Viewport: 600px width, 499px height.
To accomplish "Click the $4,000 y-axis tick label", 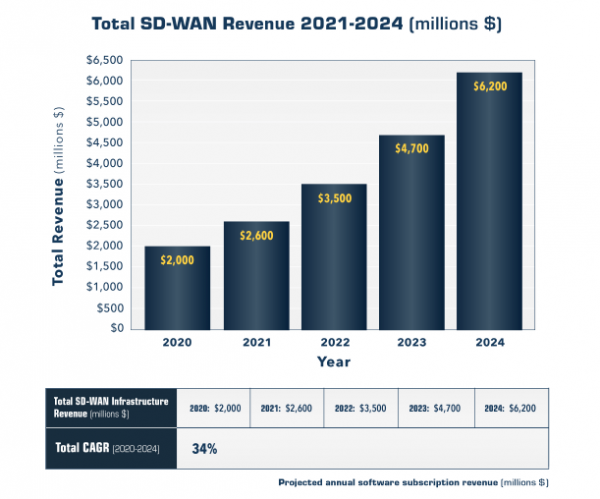I will 104,163.
